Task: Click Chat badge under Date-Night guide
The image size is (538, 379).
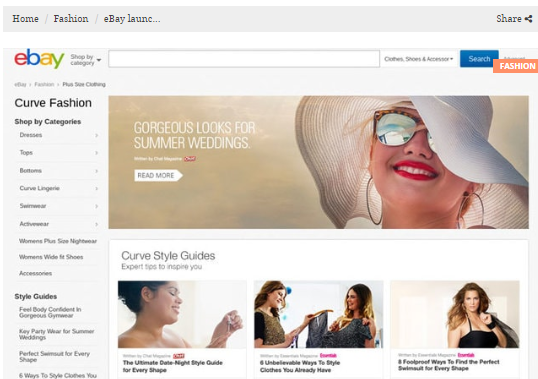Action: click(178, 356)
